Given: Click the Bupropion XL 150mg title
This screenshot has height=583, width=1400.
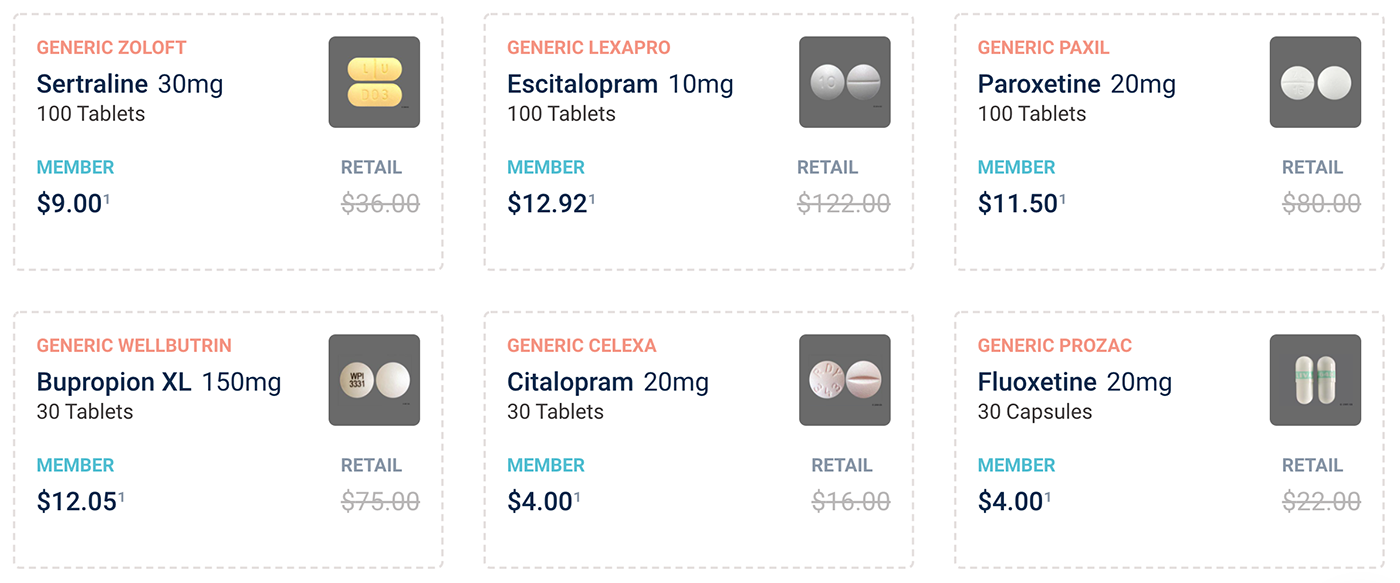Looking at the screenshot, I should tap(159, 382).
